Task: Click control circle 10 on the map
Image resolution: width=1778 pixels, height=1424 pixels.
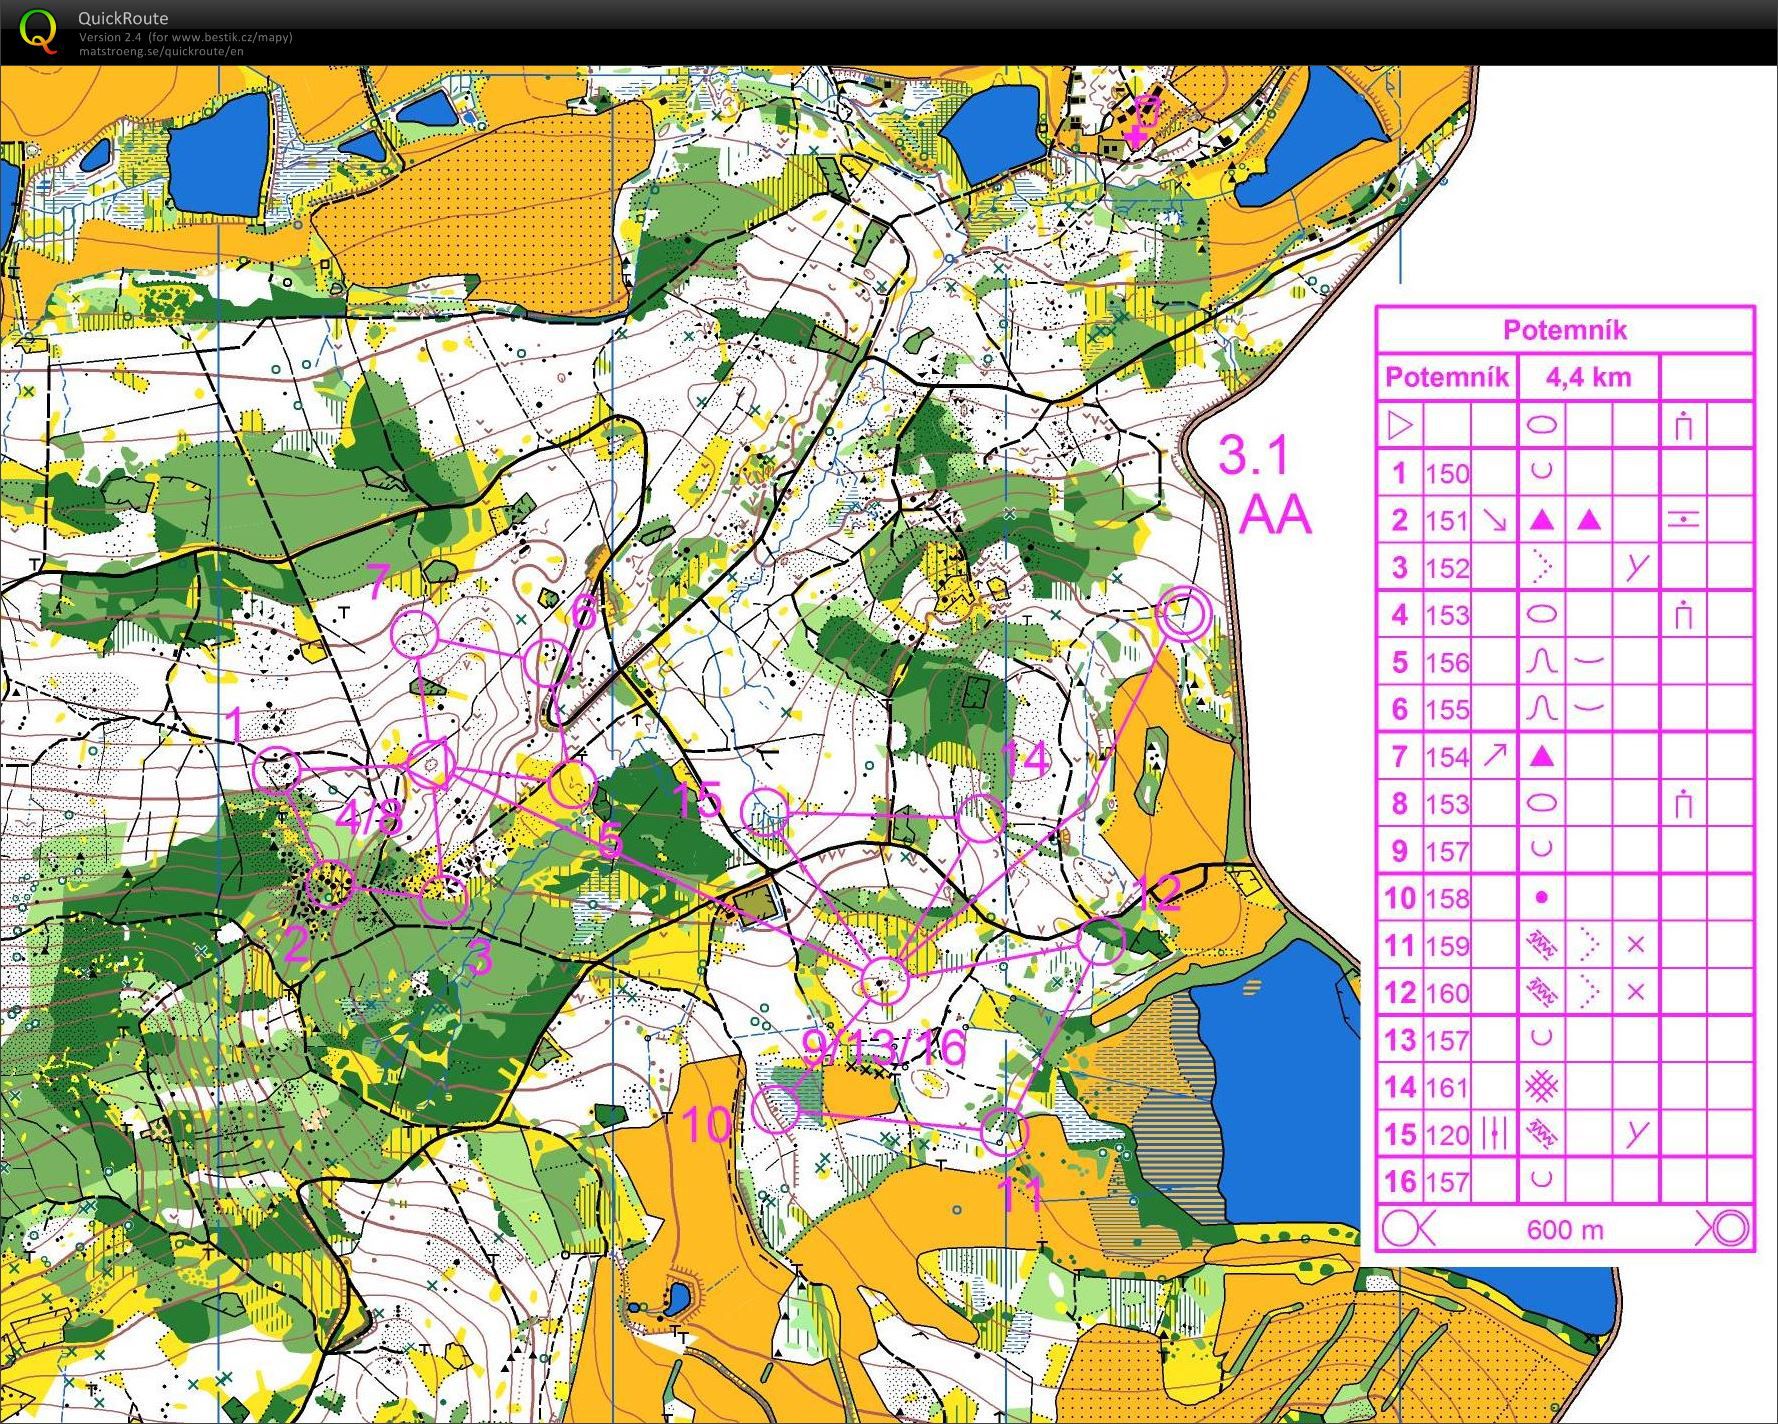Action: [x=777, y=1109]
